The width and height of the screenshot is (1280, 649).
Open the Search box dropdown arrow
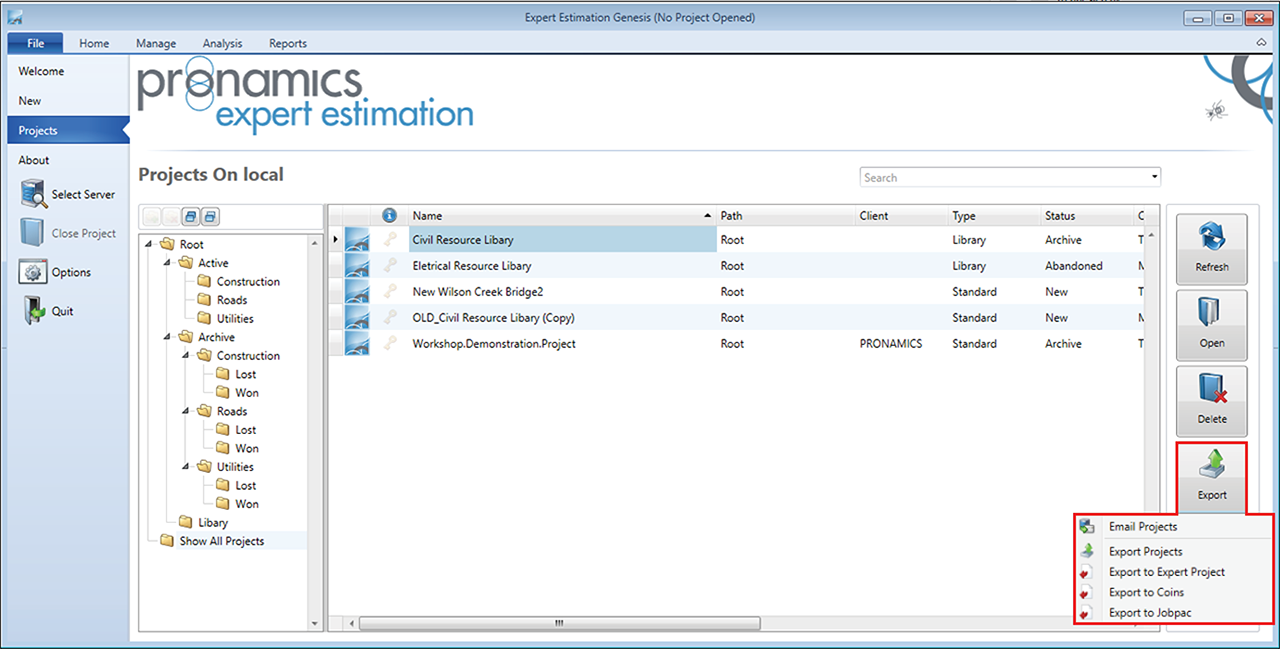[1155, 178]
